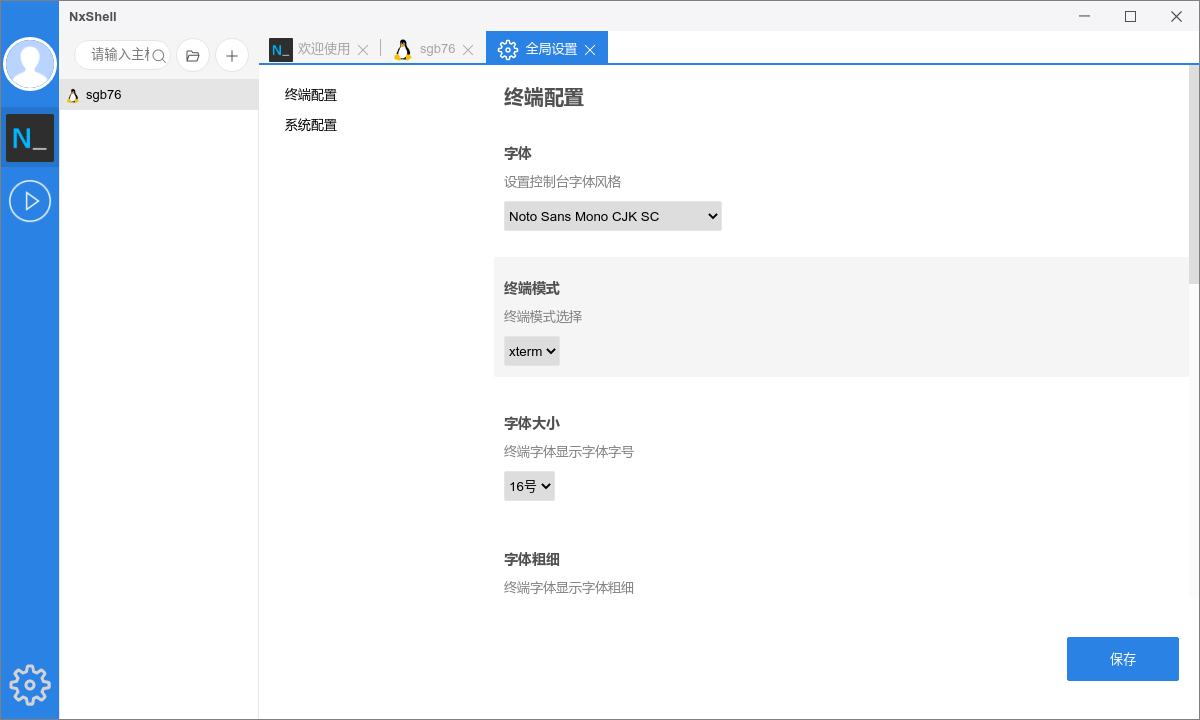Click the play script icon in sidebar

pyautogui.click(x=30, y=201)
